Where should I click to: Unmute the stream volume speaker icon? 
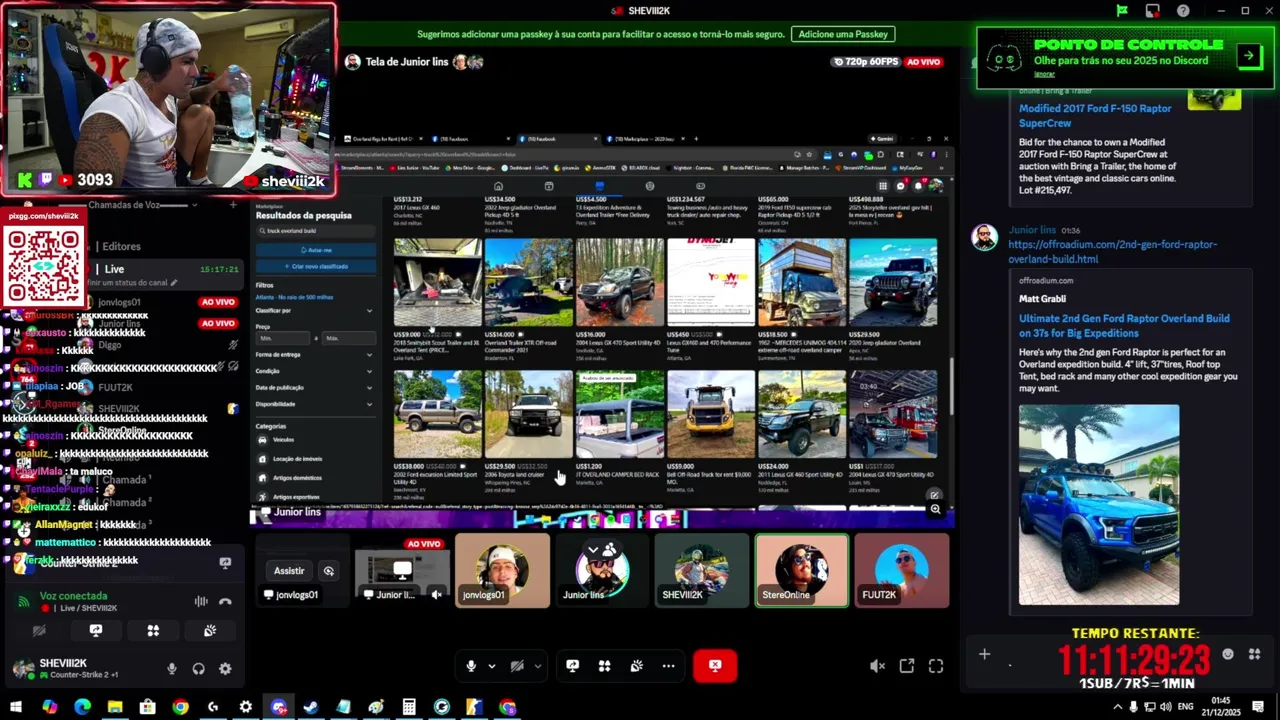point(877,666)
